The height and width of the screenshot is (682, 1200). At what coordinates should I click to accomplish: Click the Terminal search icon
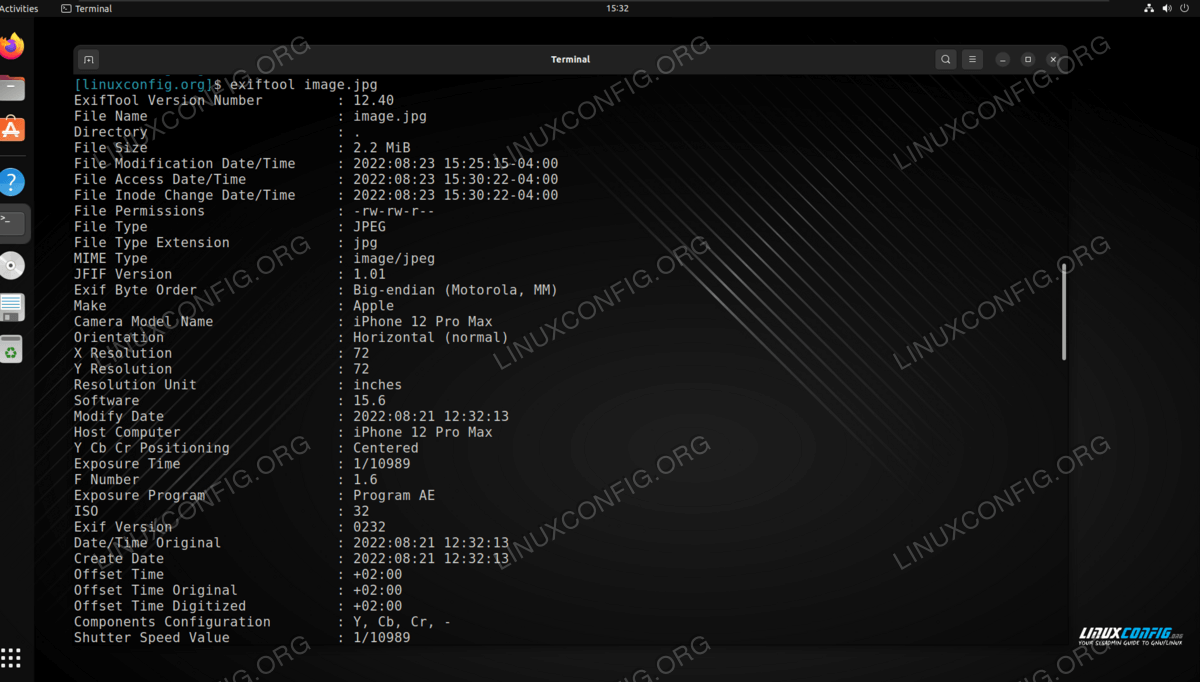(945, 60)
